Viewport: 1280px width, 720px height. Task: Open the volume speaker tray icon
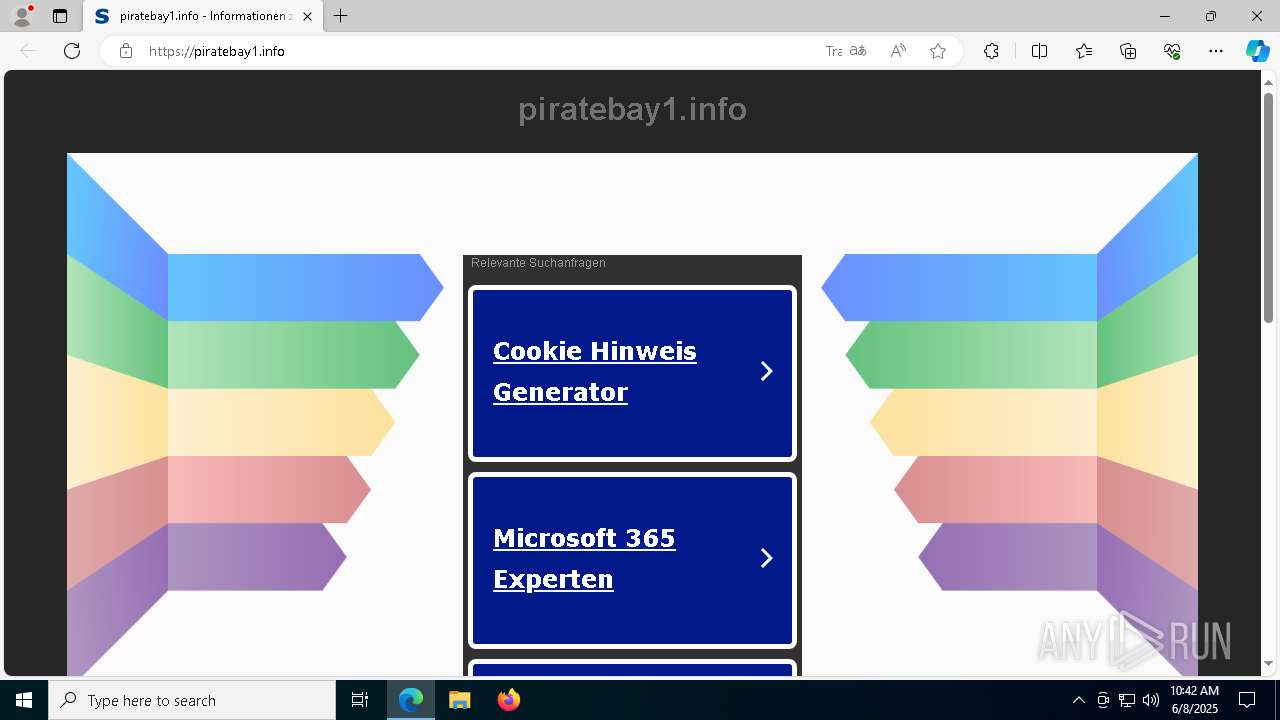point(1151,700)
